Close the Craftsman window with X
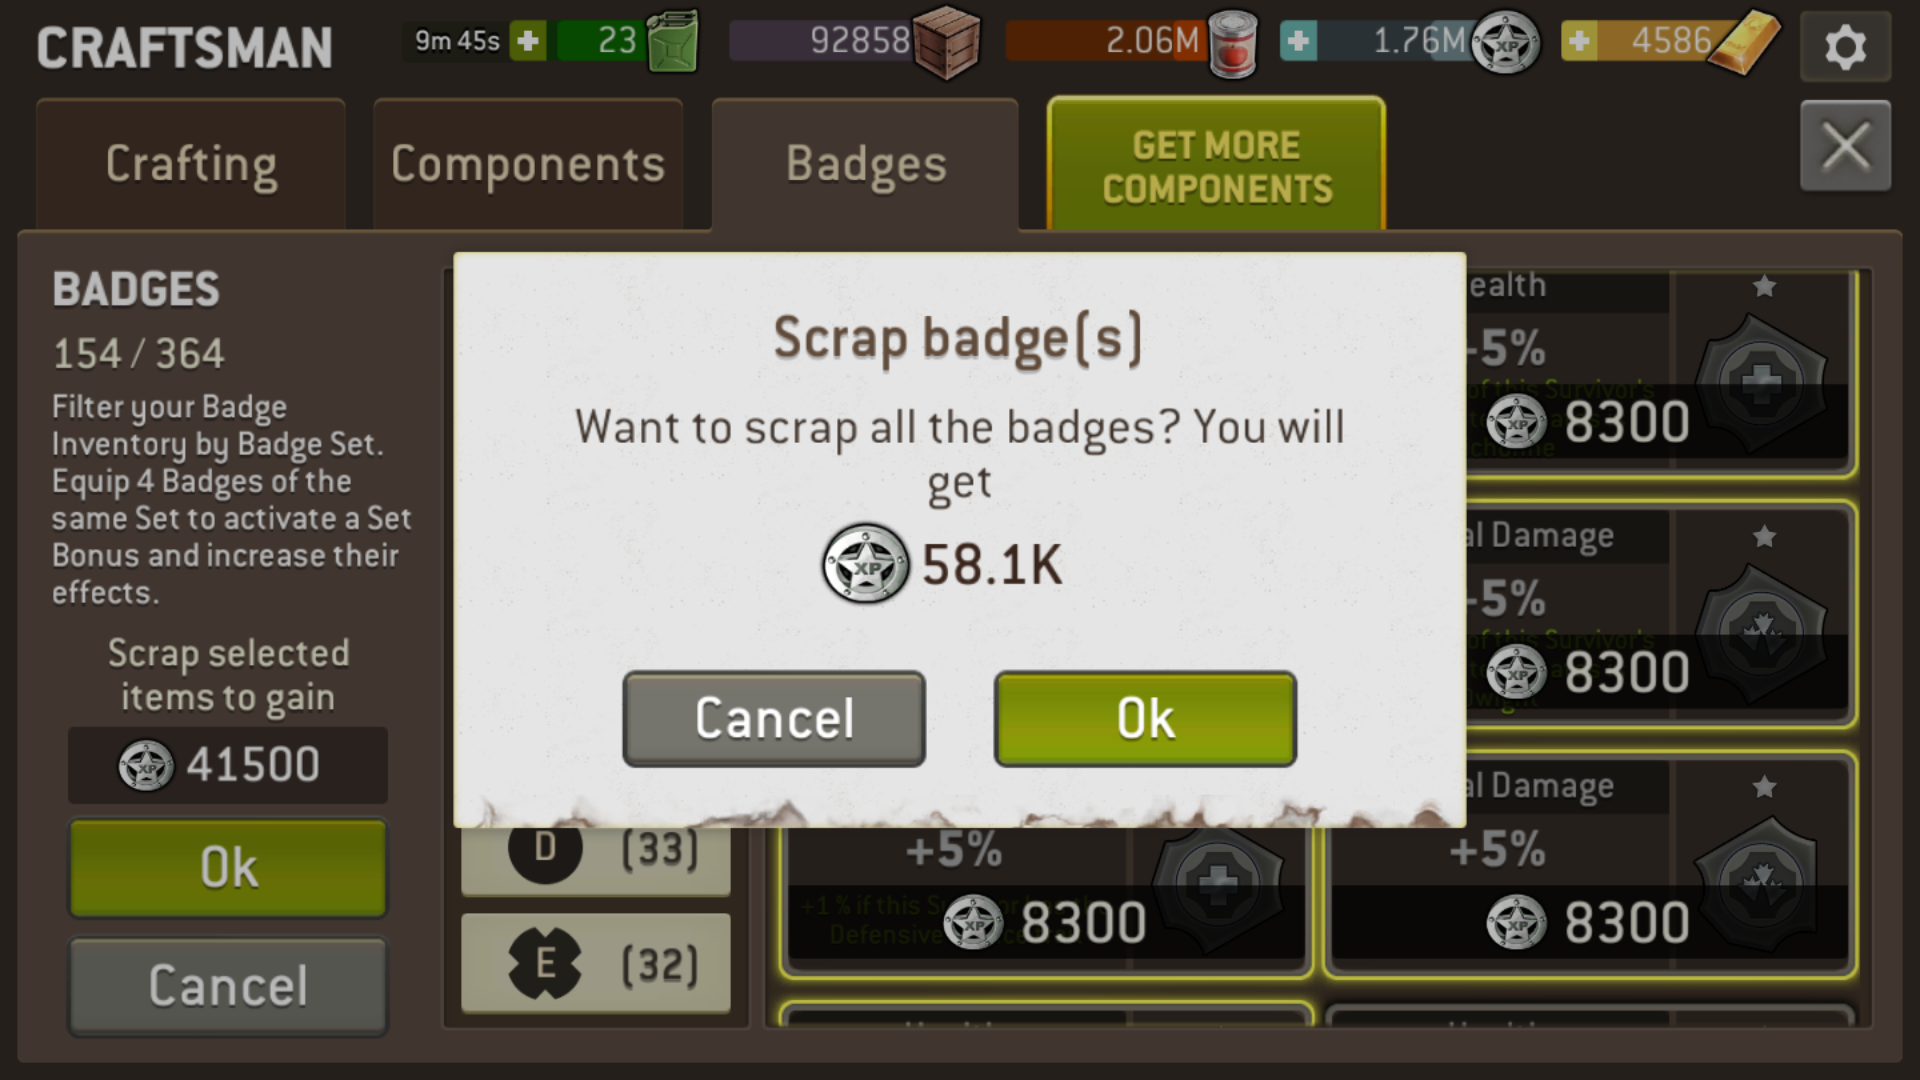1920x1080 pixels. pyautogui.click(x=1845, y=146)
